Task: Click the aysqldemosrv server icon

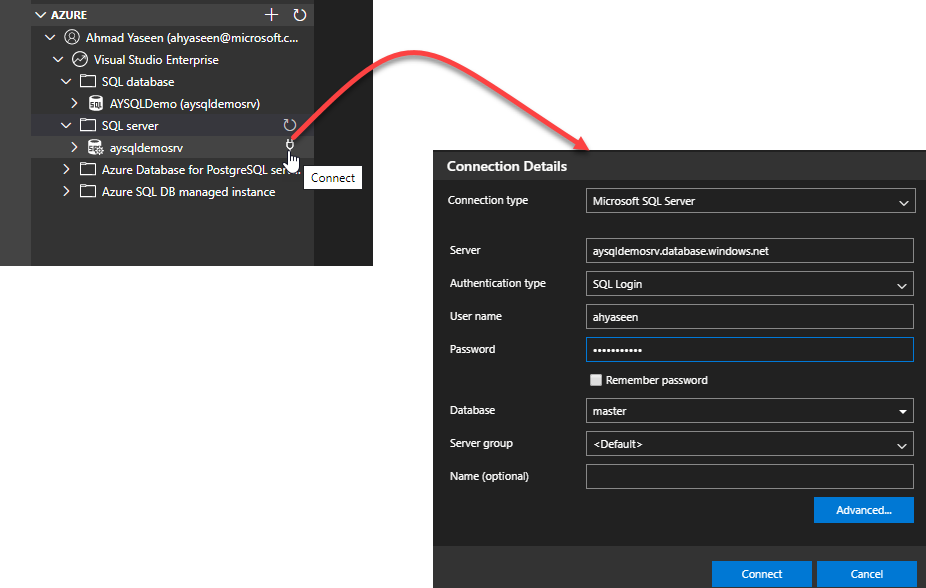Action: (x=96, y=147)
